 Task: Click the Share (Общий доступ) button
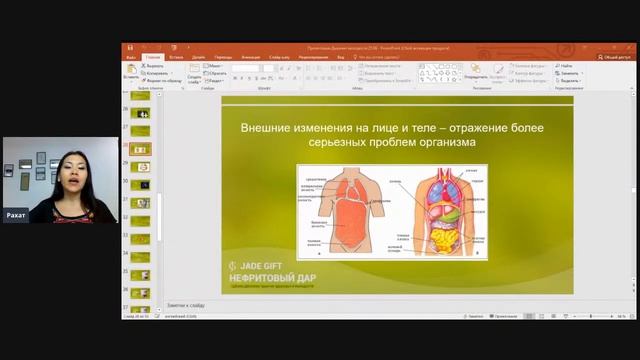coord(614,57)
